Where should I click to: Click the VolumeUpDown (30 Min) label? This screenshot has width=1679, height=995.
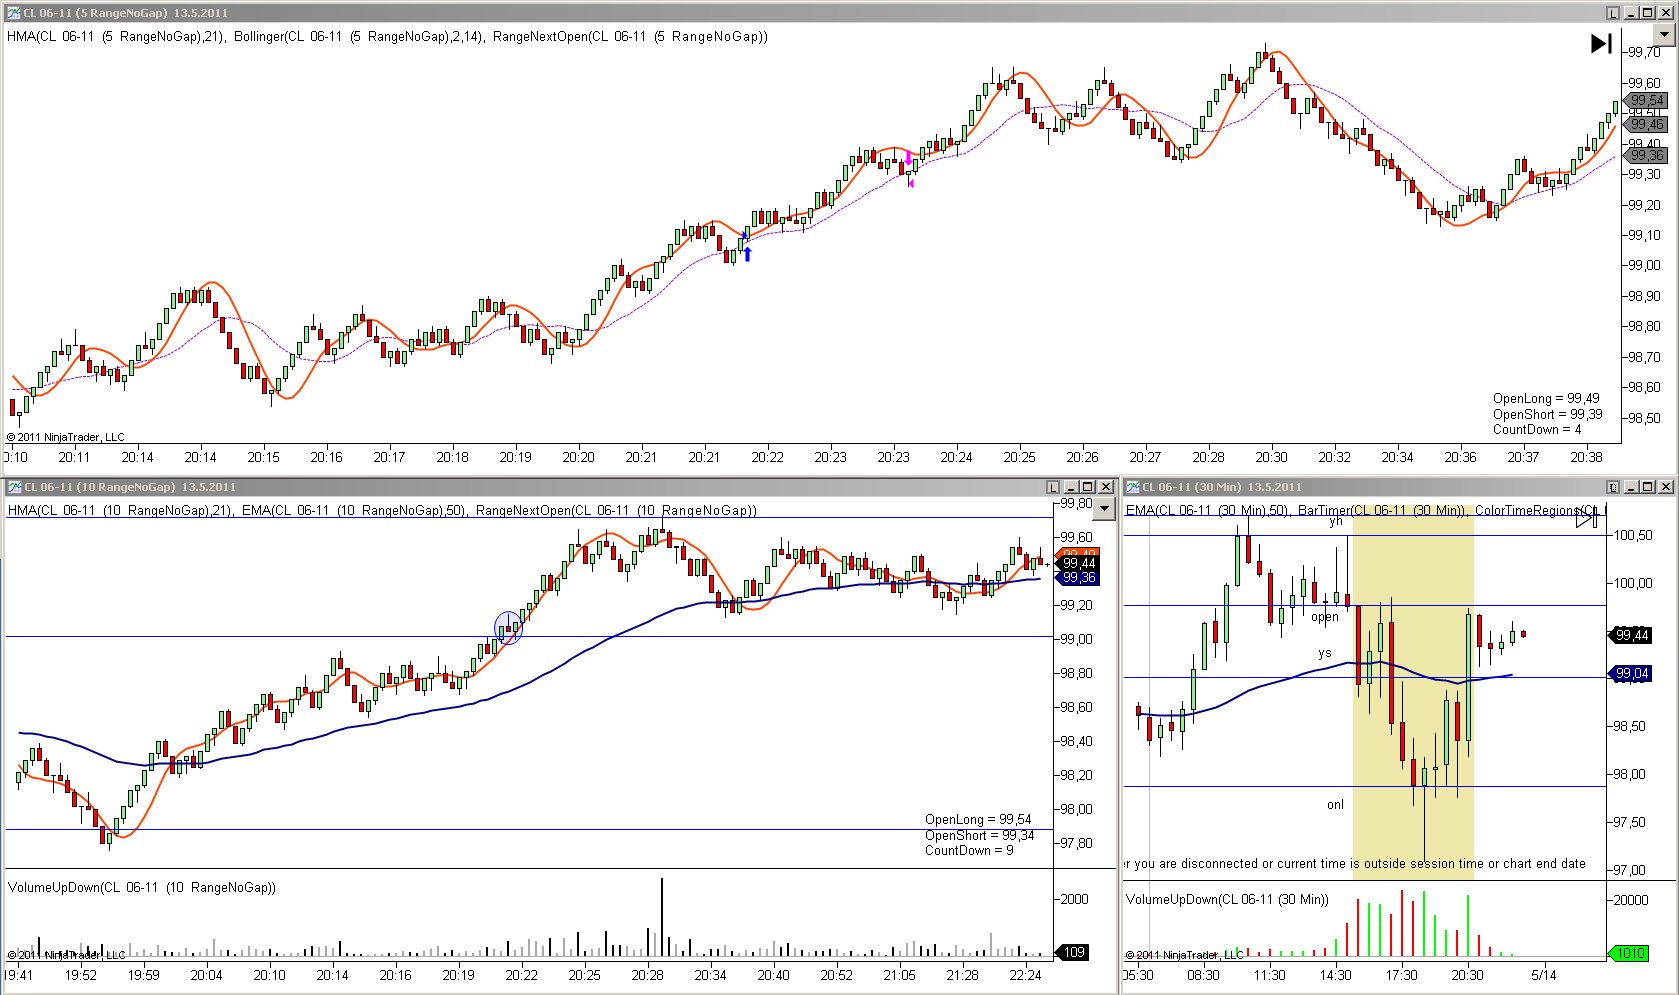click(x=1228, y=899)
